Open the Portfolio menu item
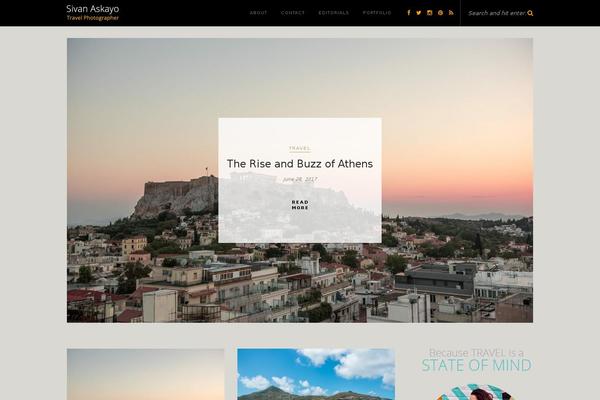This screenshot has width=600, height=400. pos(377,13)
